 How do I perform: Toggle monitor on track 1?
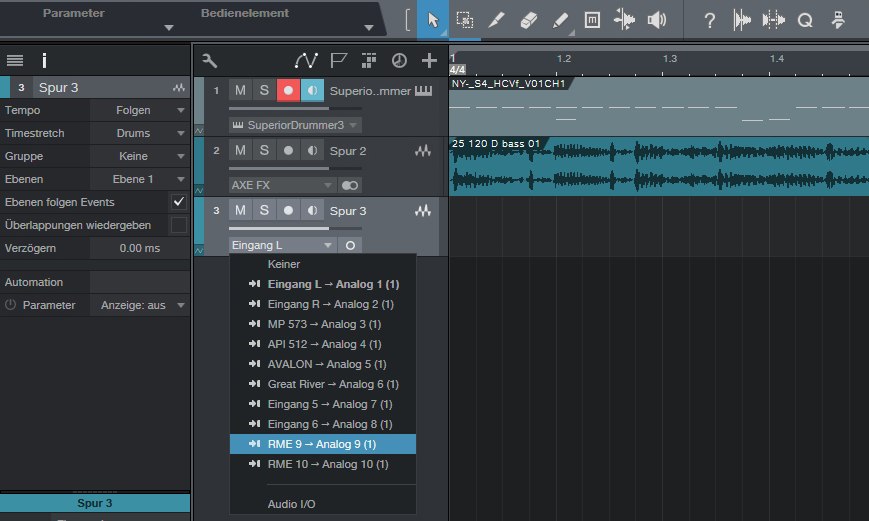click(x=312, y=90)
